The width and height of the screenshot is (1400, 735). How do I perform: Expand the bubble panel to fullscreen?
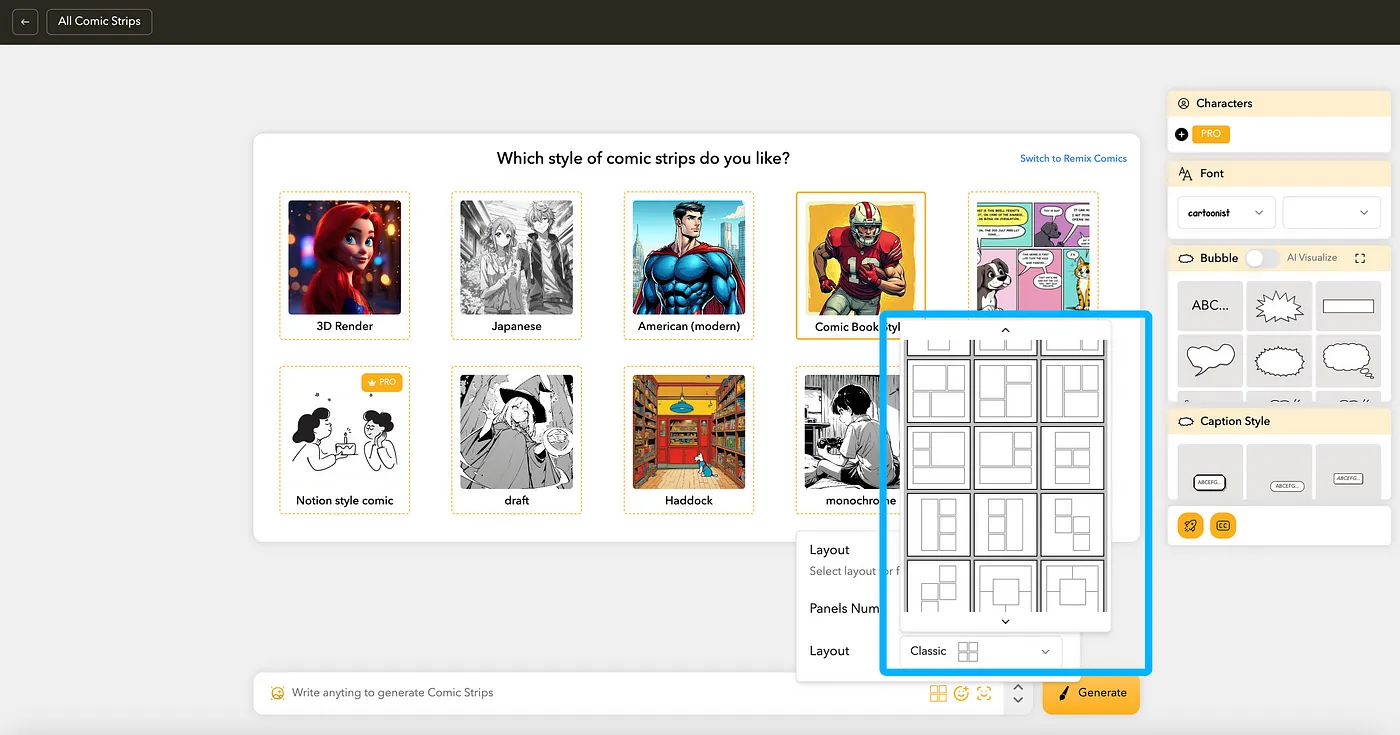pyautogui.click(x=1360, y=258)
